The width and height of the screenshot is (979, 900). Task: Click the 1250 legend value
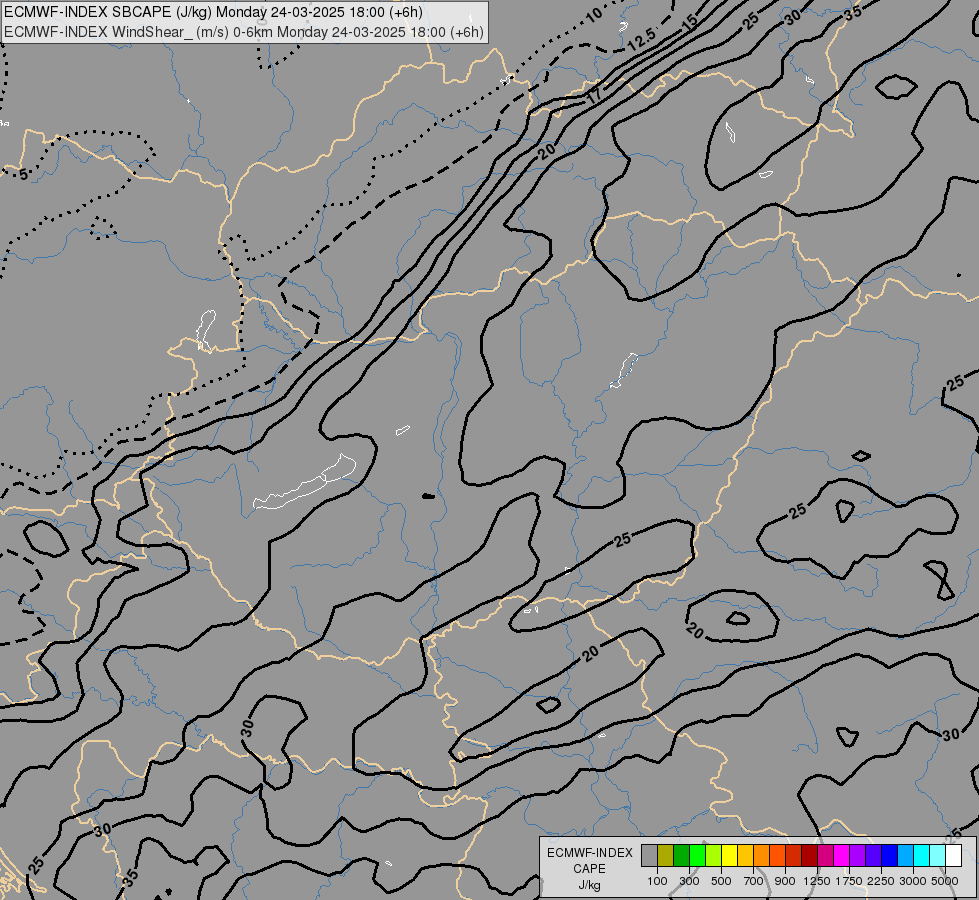click(817, 881)
